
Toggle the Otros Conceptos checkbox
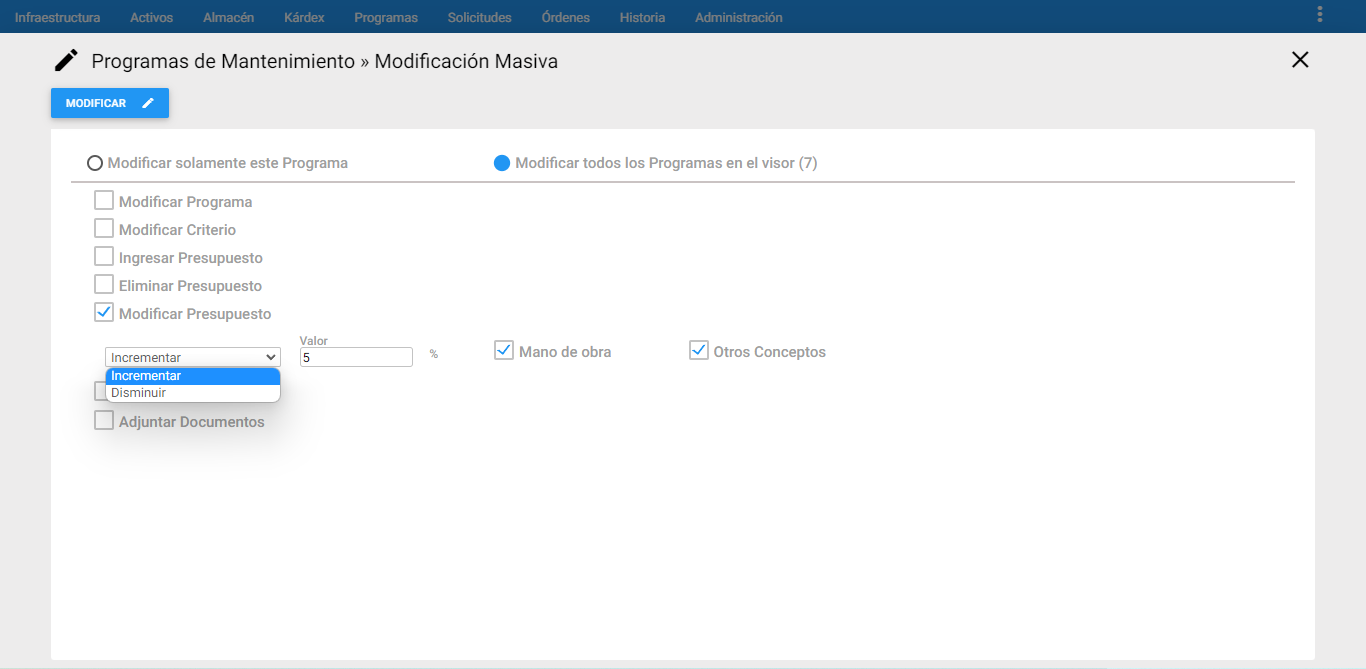tap(699, 351)
